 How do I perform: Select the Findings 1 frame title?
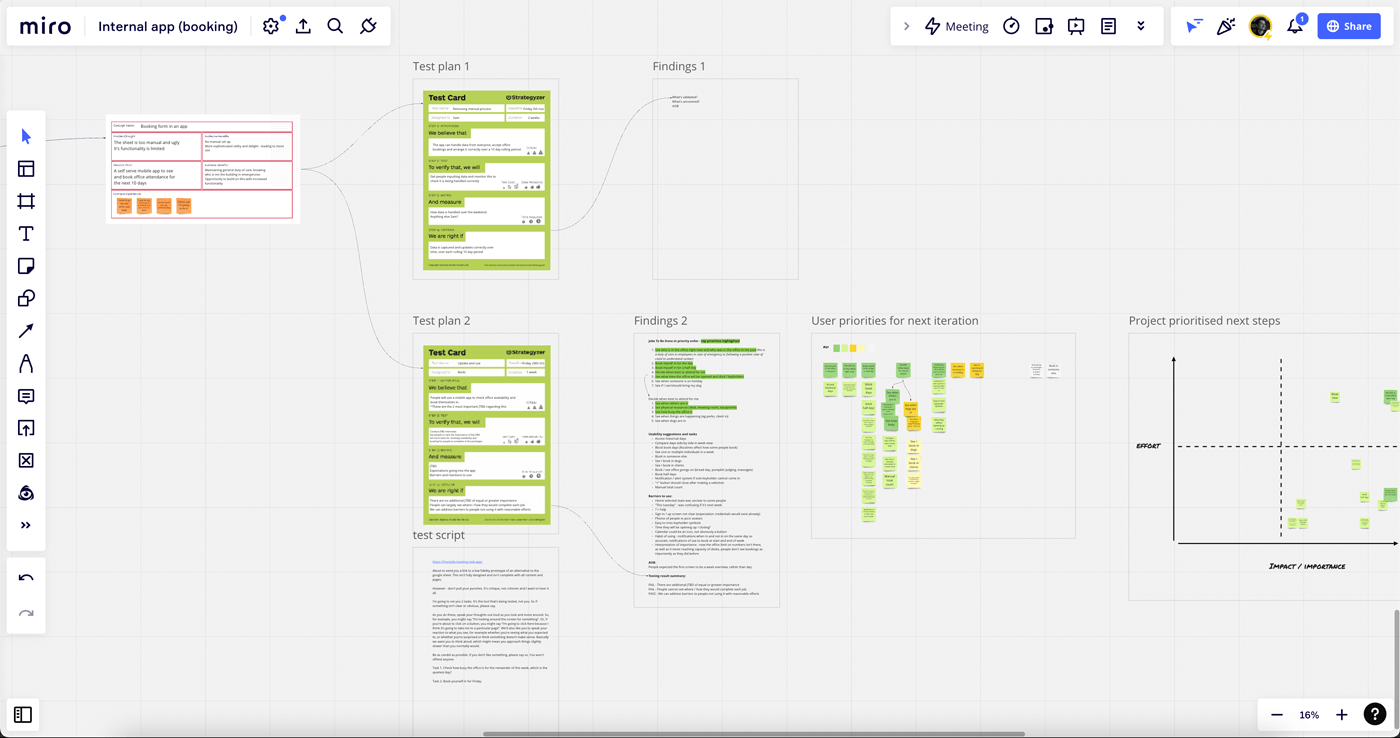pyautogui.click(x=679, y=67)
